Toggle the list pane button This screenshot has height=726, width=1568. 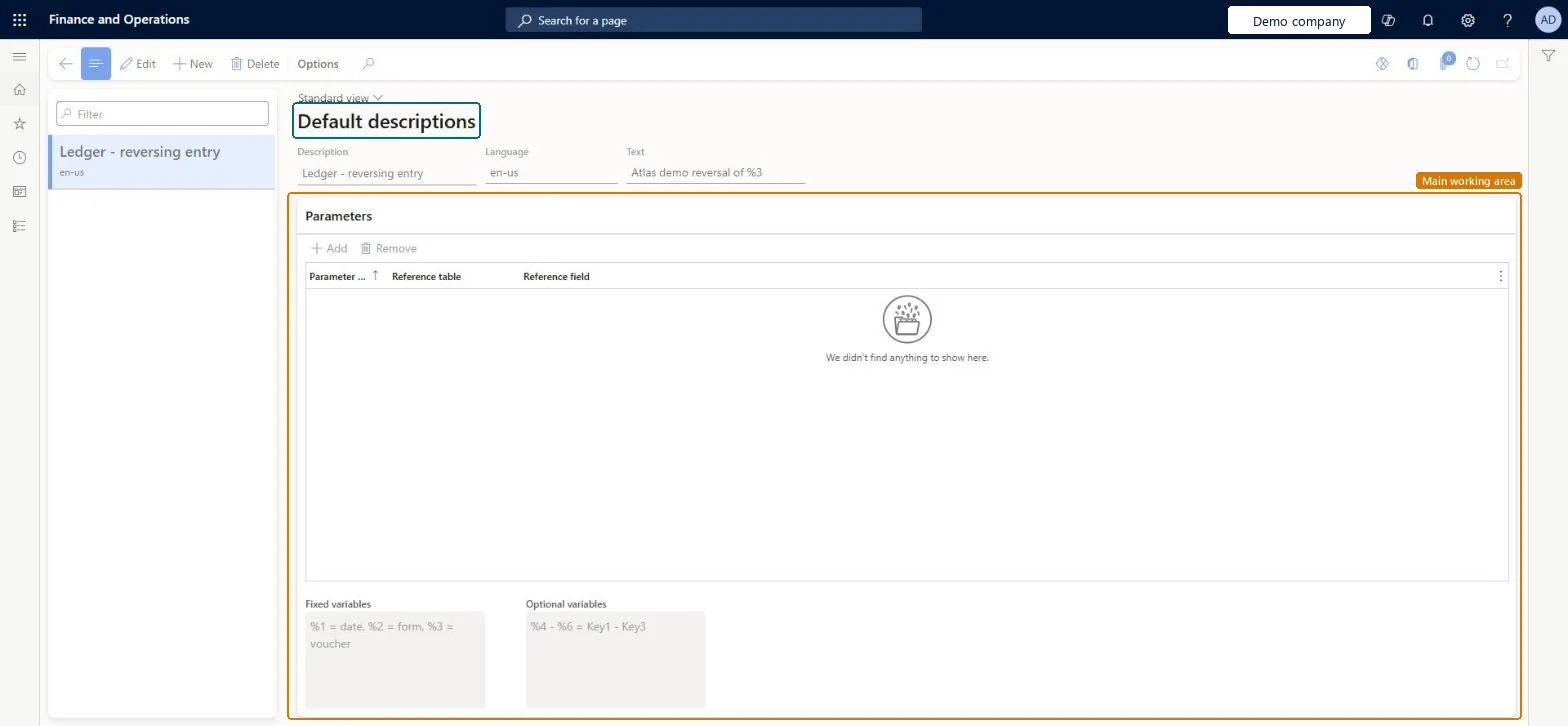(x=96, y=64)
